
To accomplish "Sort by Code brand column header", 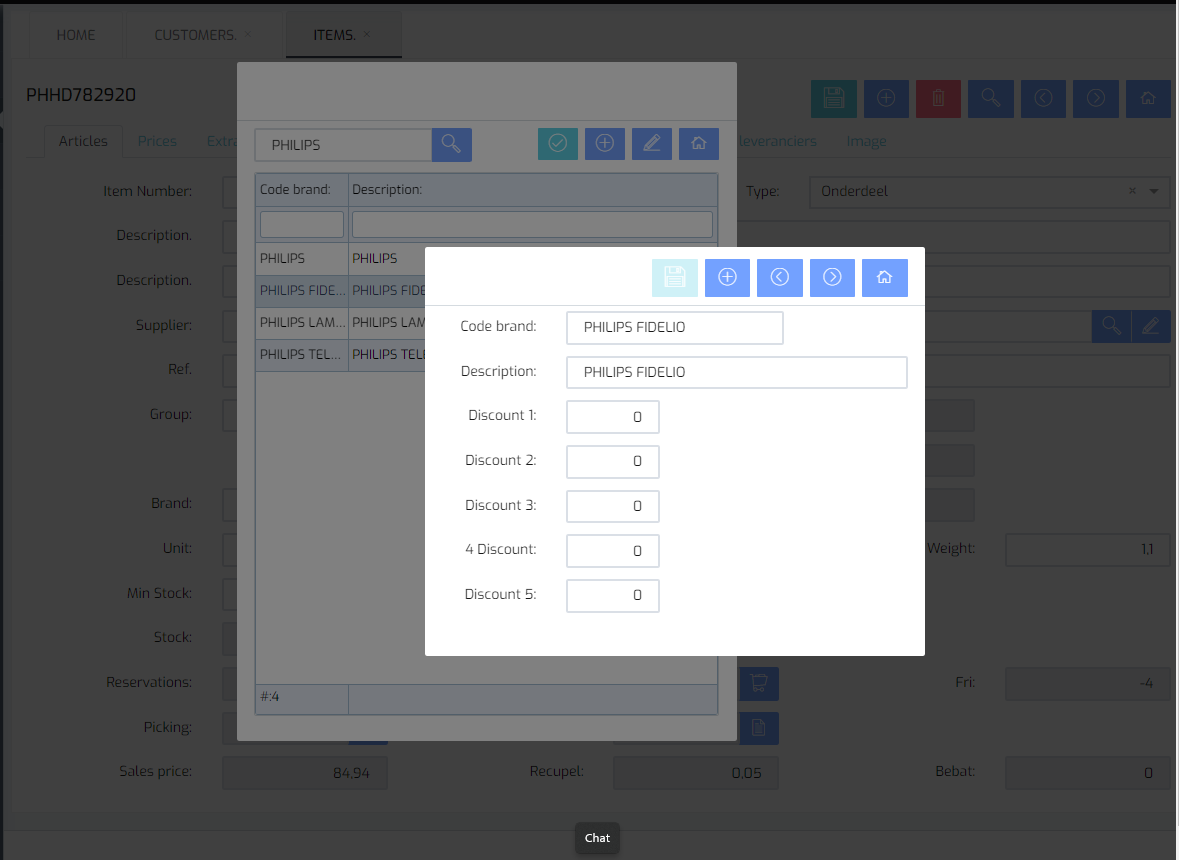I will [302, 190].
